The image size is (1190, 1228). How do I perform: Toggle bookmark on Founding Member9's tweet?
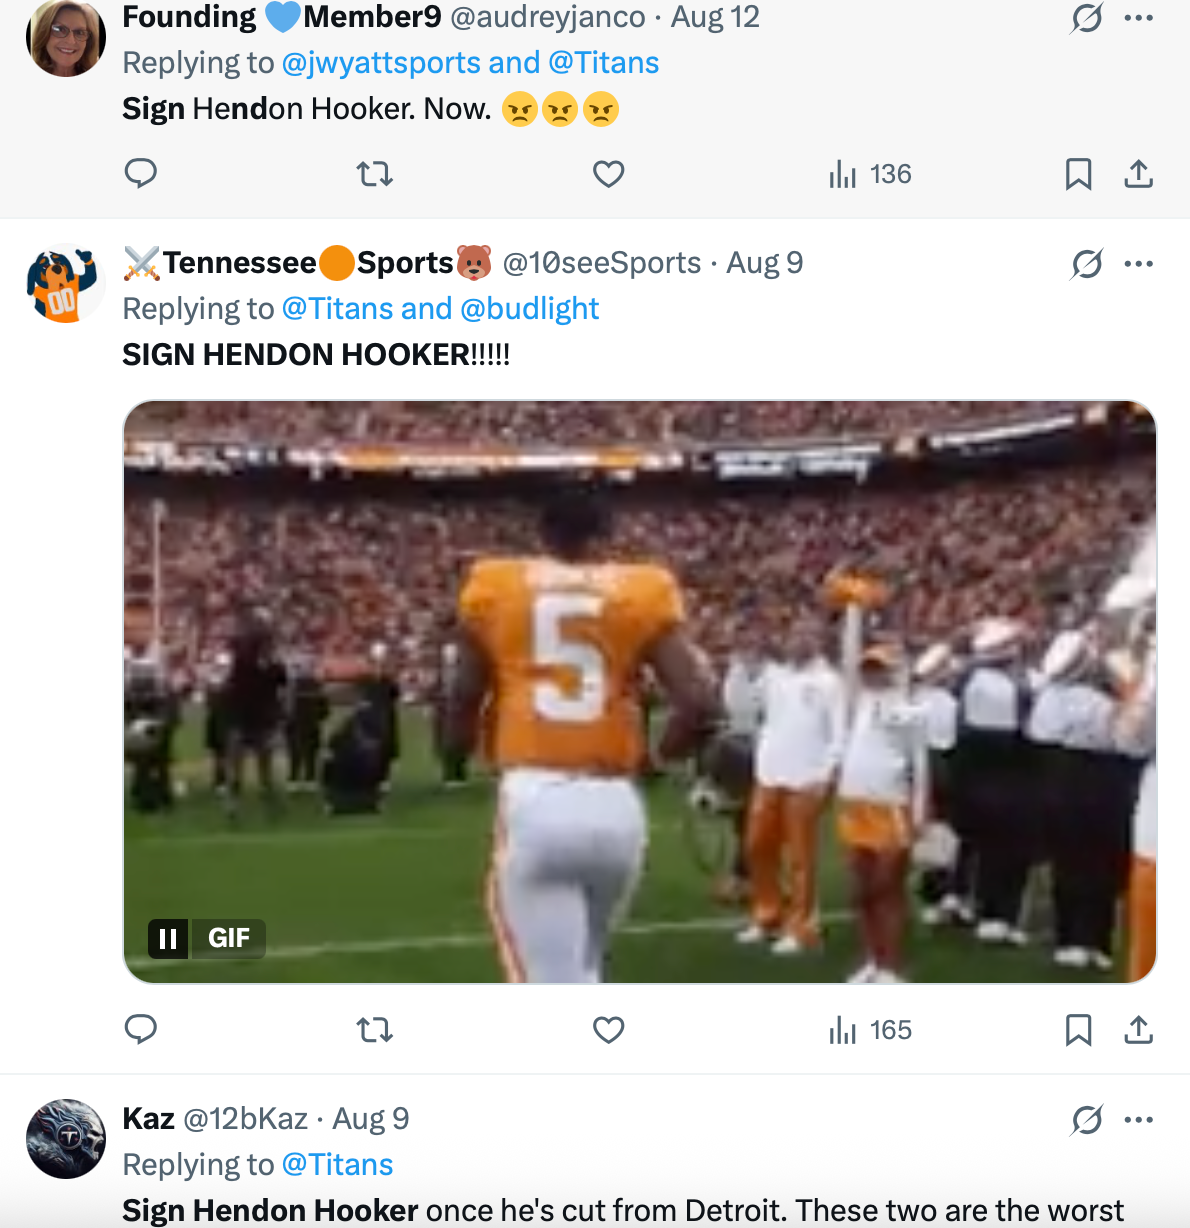click(x=1078, y=173)
